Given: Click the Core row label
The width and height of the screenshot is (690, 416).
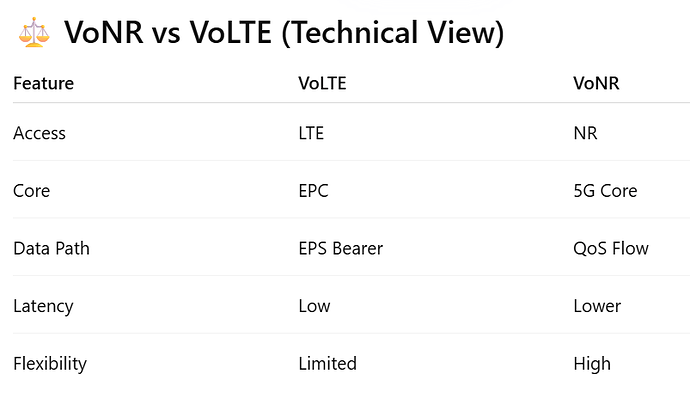Looking at the screenshot, I should [x=31, y=190].
